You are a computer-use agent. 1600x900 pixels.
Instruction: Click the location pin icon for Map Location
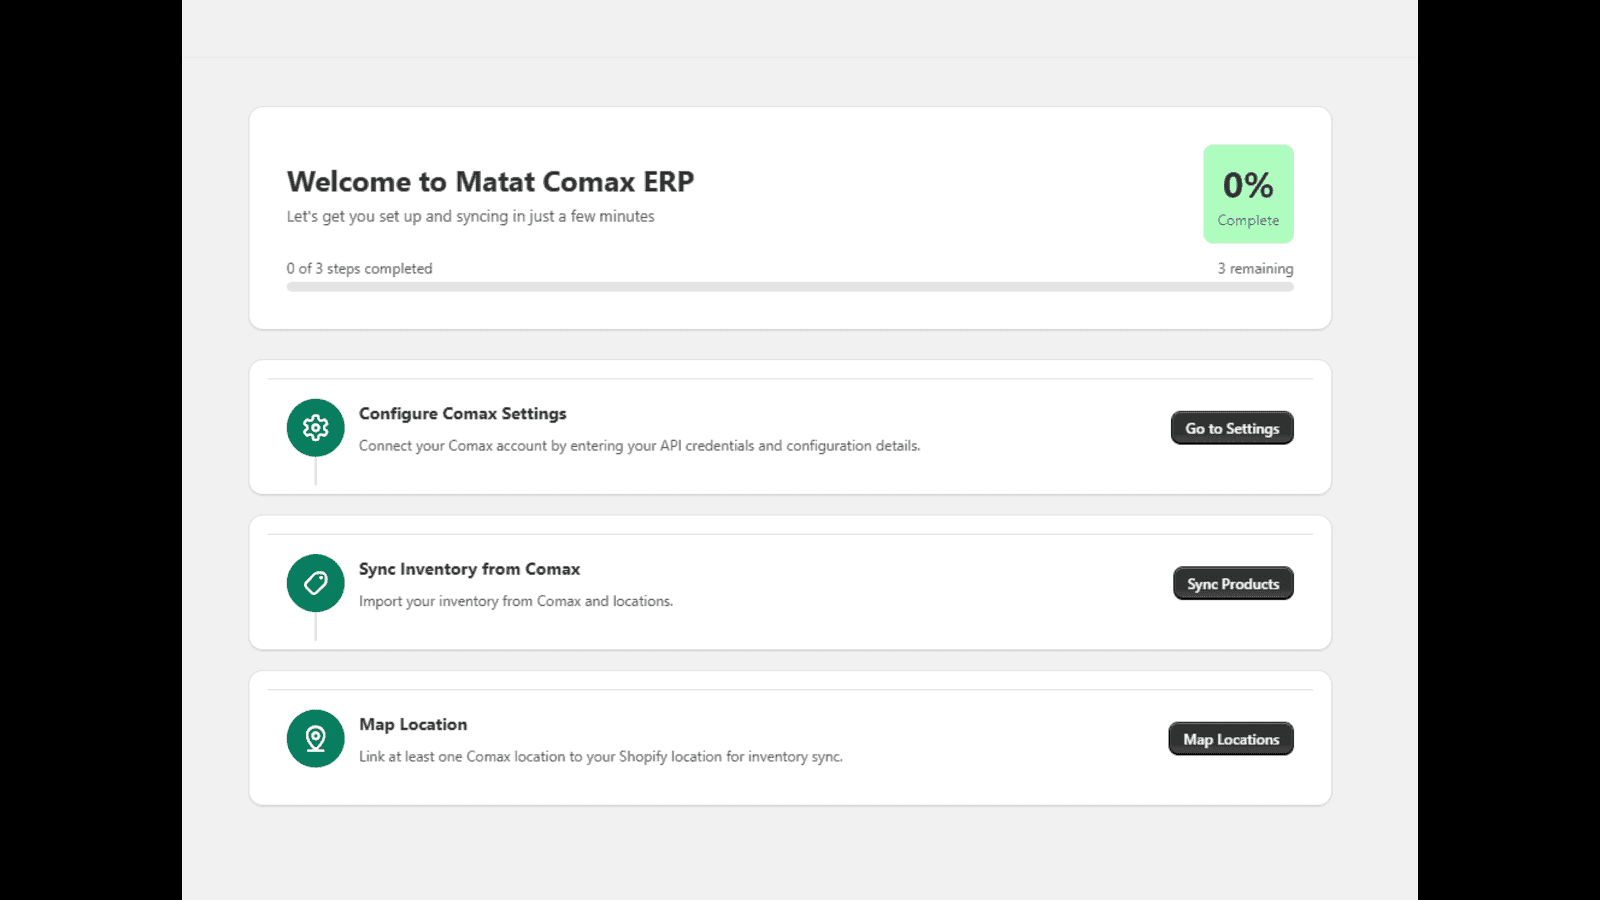[x=315, y=739]
